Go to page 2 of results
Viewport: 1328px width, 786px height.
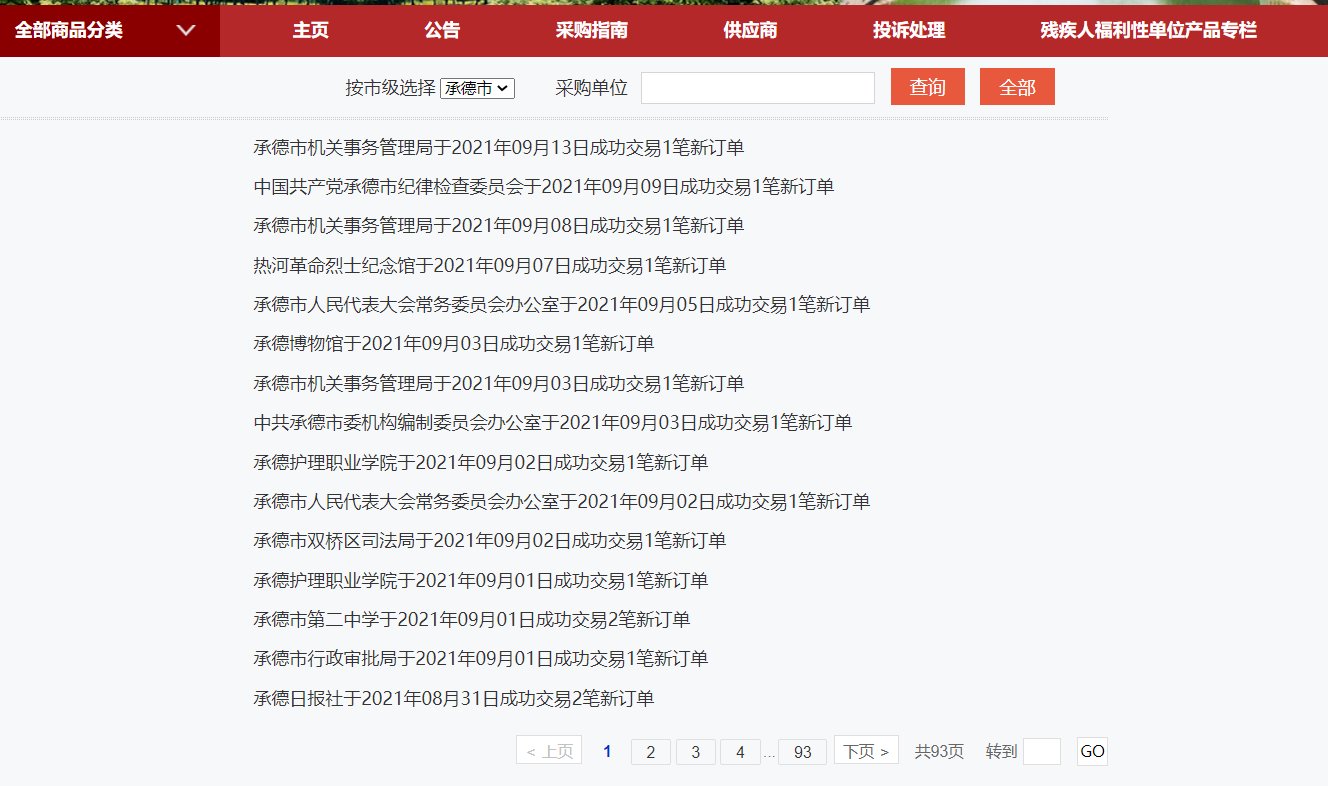pos(650,751)
